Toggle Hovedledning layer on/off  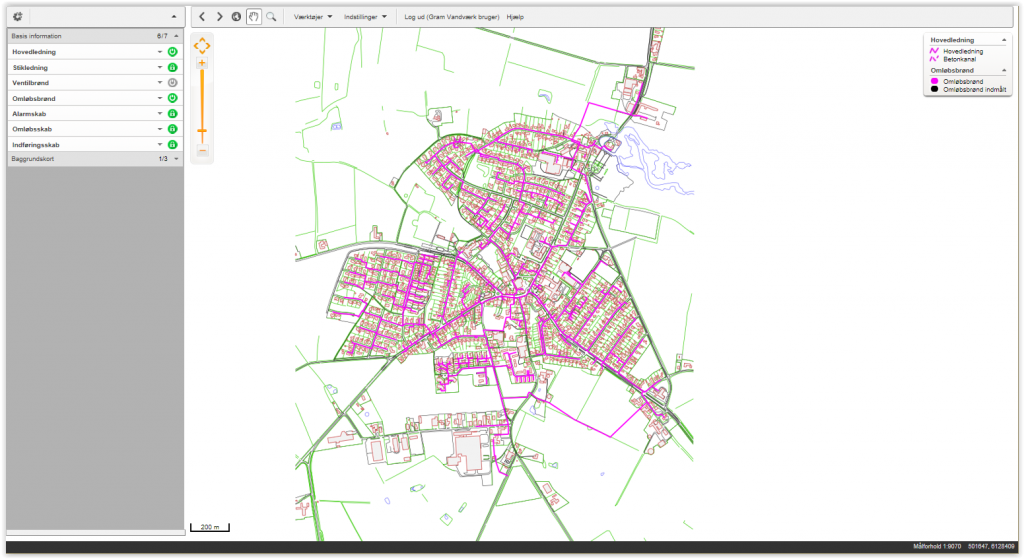[172, 52]
